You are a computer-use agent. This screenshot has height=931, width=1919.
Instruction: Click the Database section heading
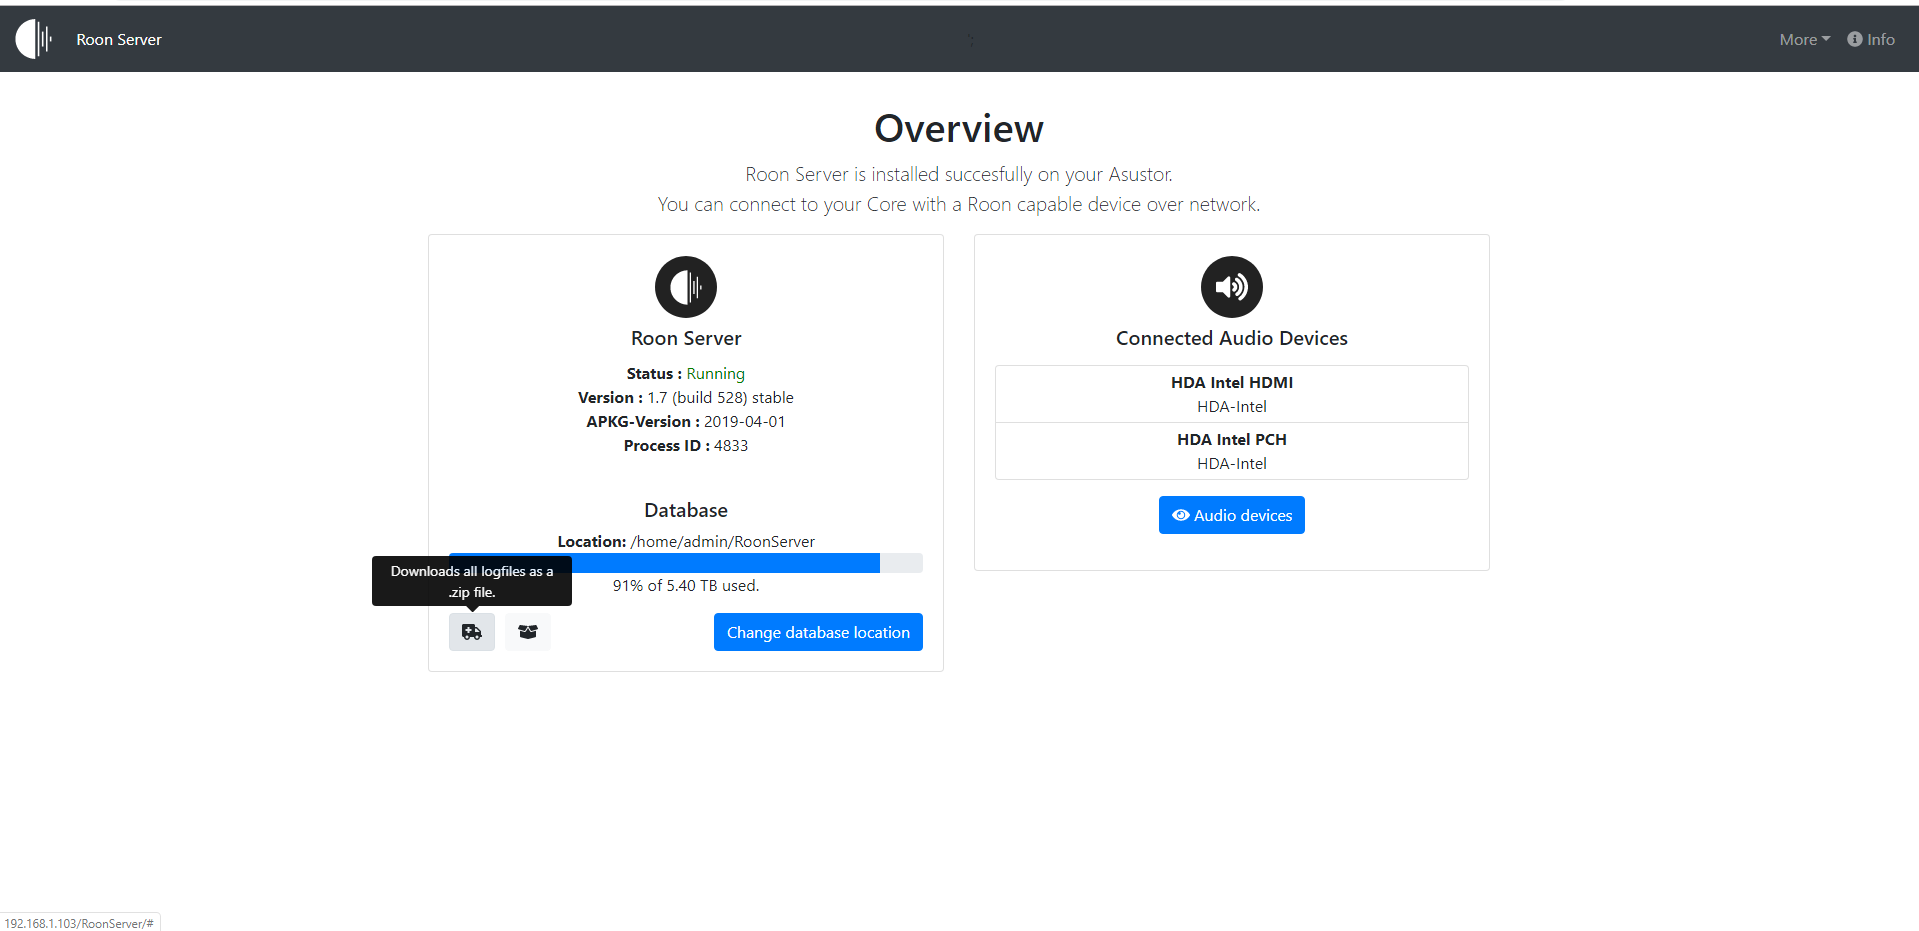(686, 510)
